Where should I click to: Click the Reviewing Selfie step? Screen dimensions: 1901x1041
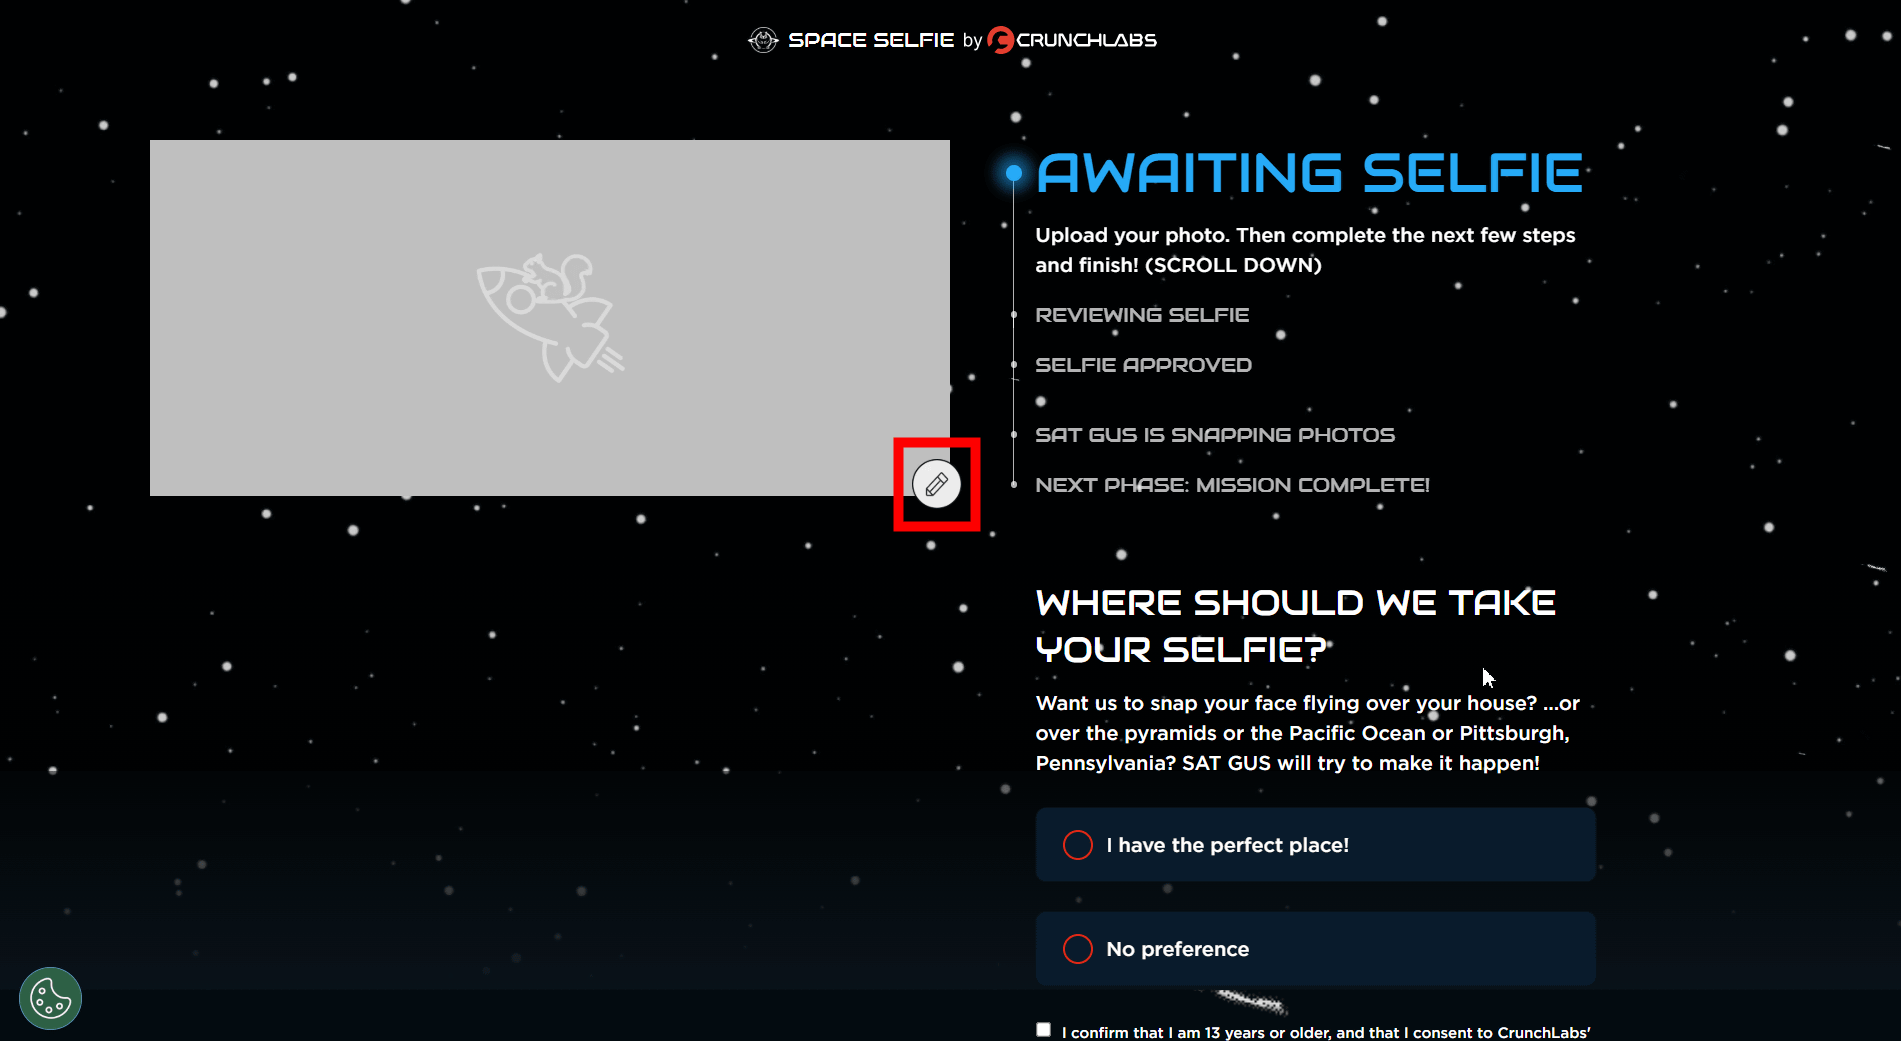point(1142,315)
